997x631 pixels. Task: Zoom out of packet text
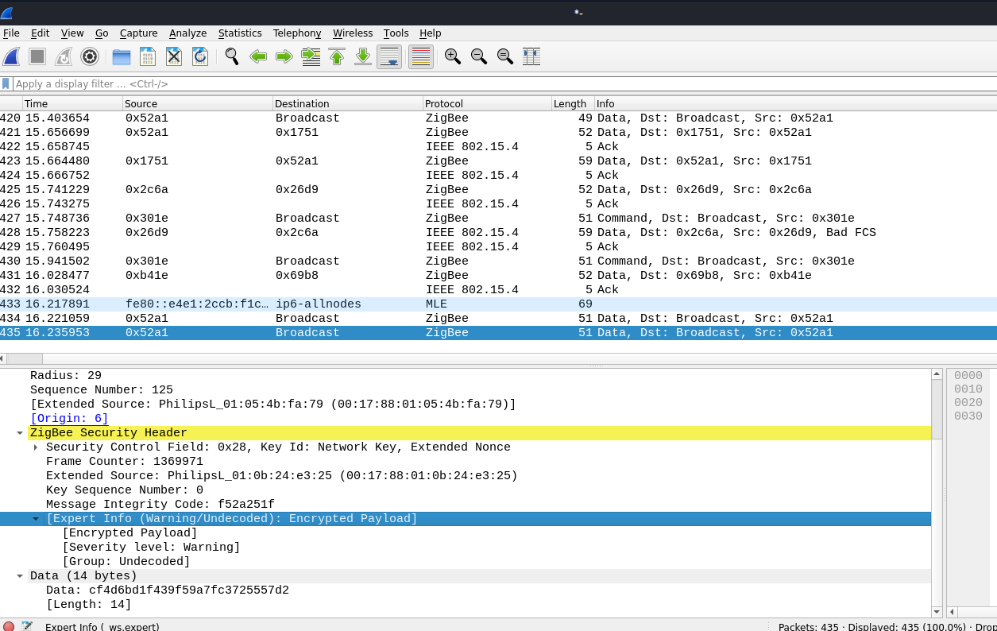click(x=478, y=57)
